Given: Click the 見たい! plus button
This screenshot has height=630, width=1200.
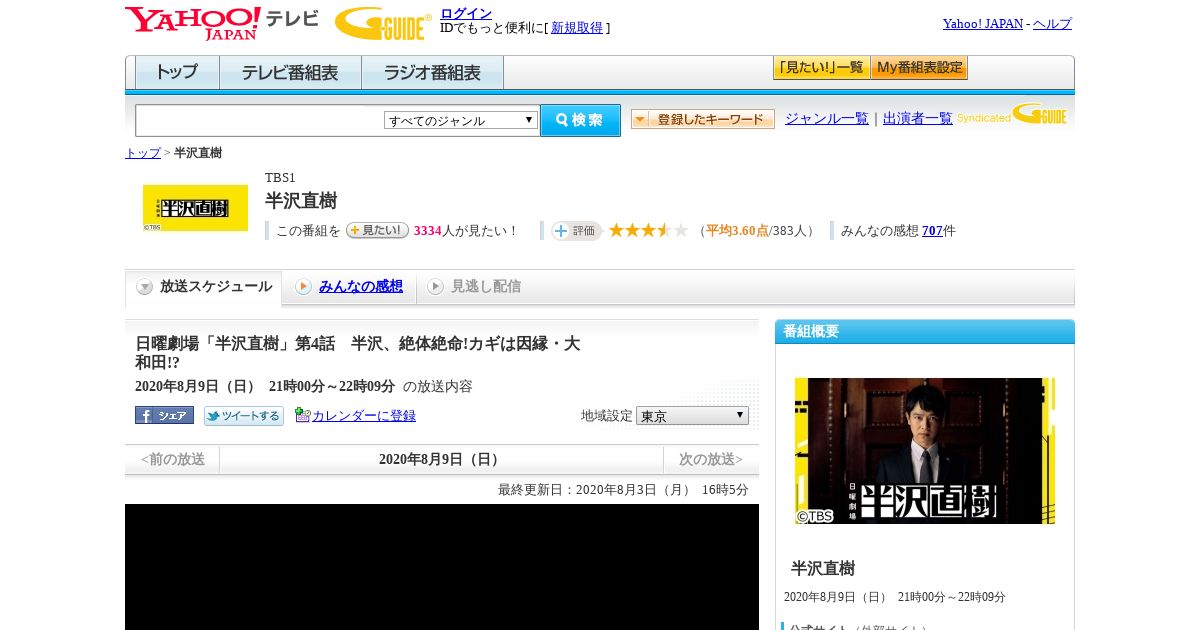Looking at the screenshot, I should pos(377,230).
